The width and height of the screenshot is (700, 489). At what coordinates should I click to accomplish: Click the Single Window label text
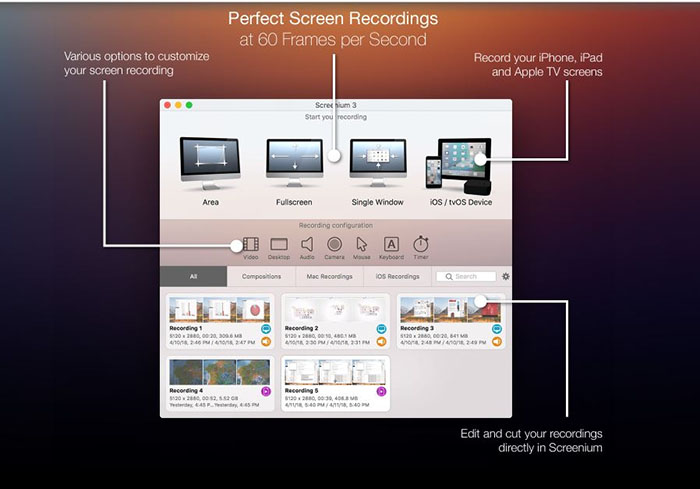point(377,202)
